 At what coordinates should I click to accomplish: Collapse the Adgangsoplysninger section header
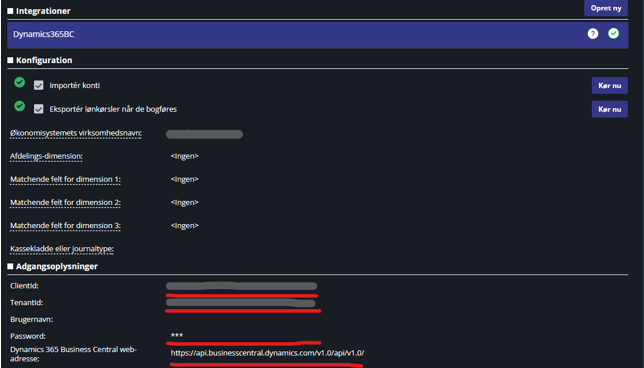[x=53, y=267]
